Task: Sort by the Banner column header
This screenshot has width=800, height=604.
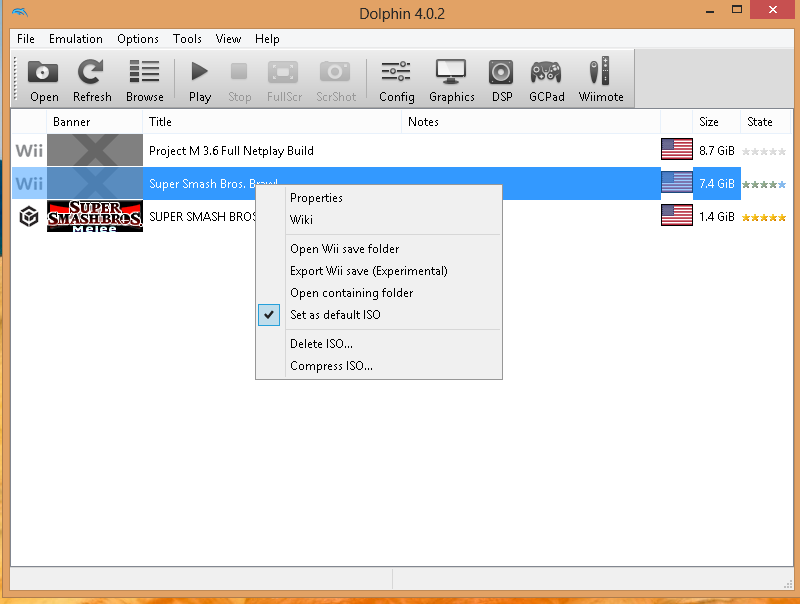Action: click(x=94, y=122)
